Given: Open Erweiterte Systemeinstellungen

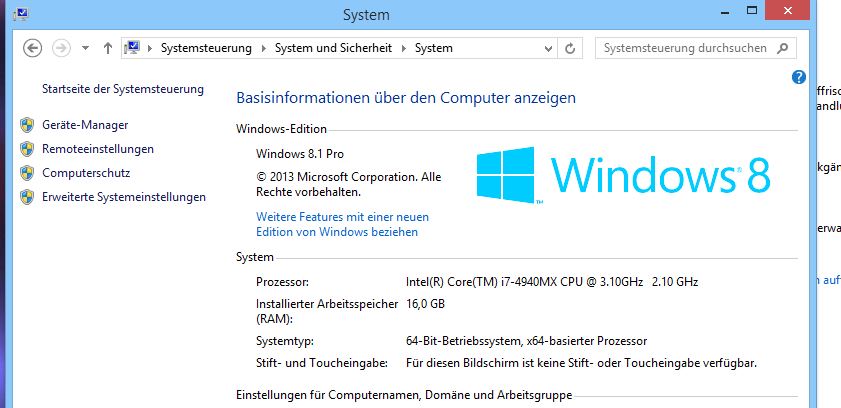Looking at the screenshot, I should coord(124,197).
